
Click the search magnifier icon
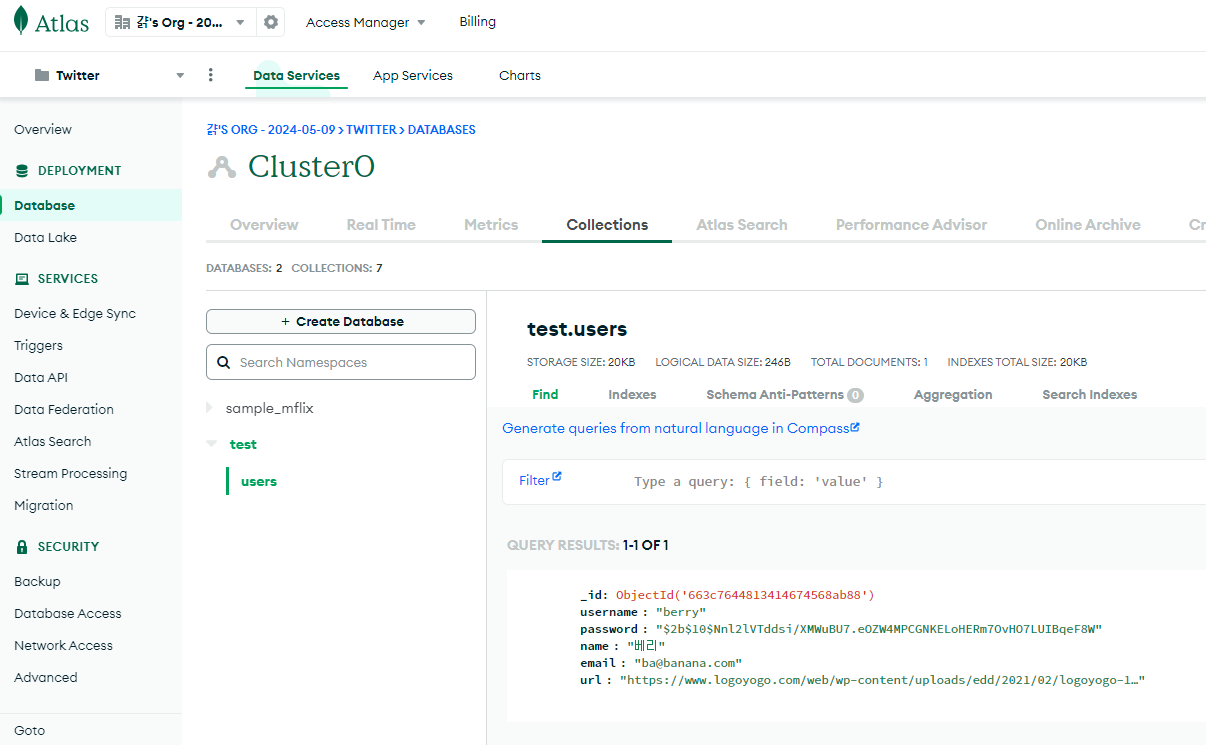(x=225, y=362)
